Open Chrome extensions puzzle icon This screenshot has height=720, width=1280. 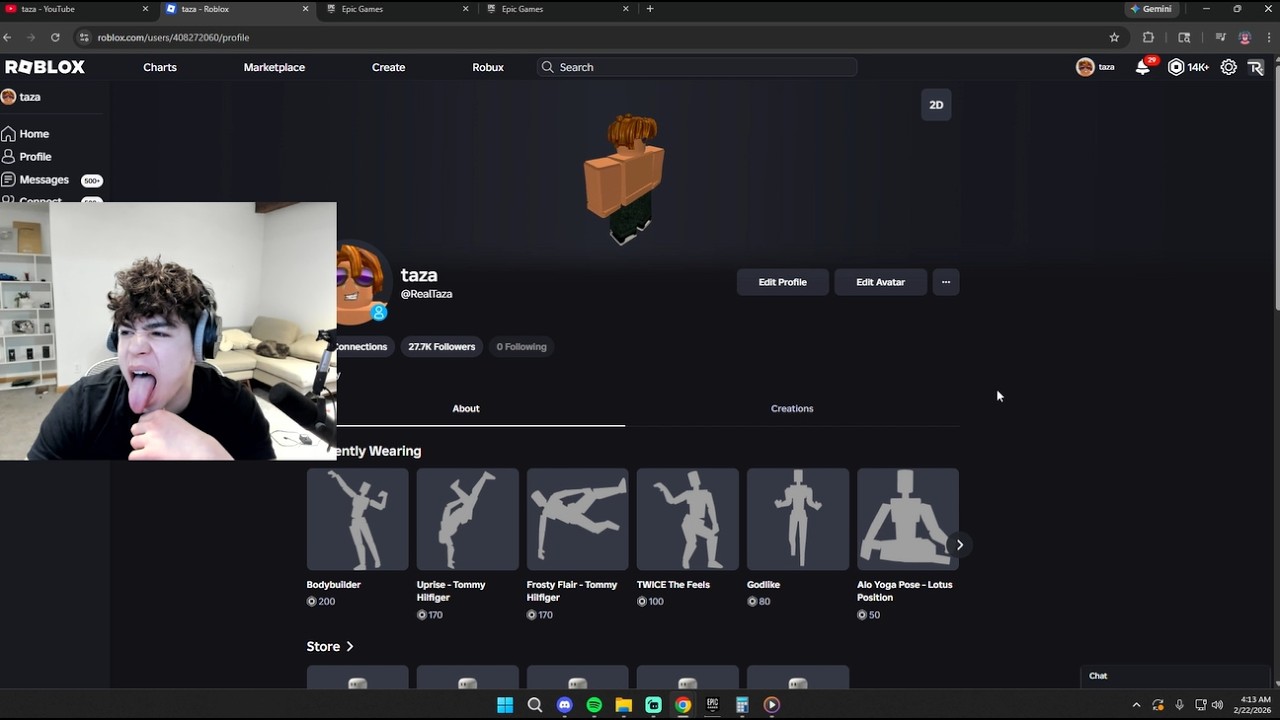click(x=1148, y=37)
